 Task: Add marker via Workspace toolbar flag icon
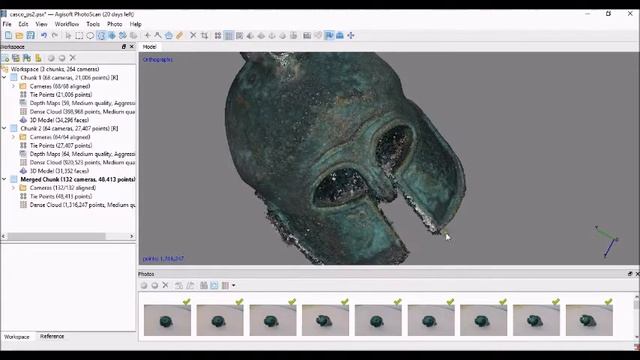(x=27, y=58)
